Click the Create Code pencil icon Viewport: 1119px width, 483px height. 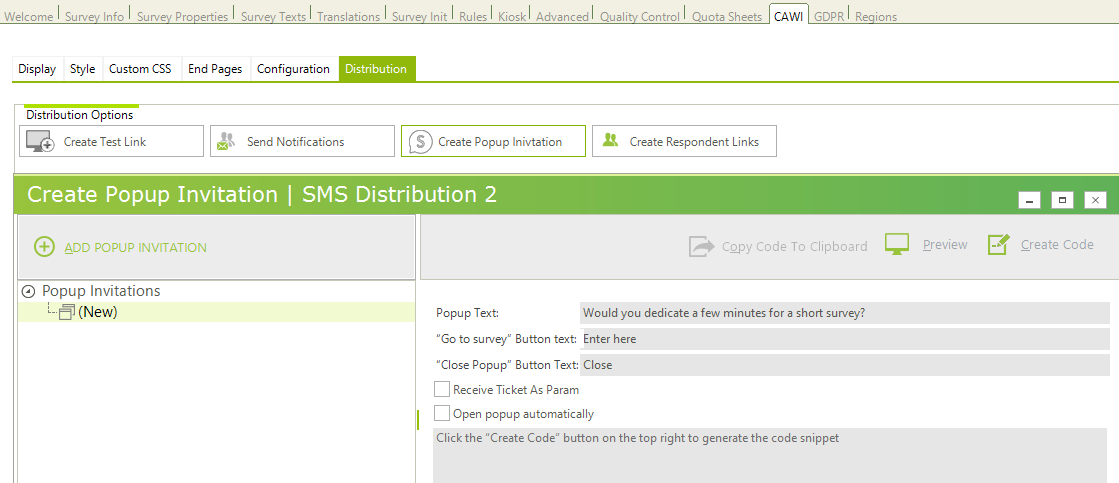tap(998, 245)
